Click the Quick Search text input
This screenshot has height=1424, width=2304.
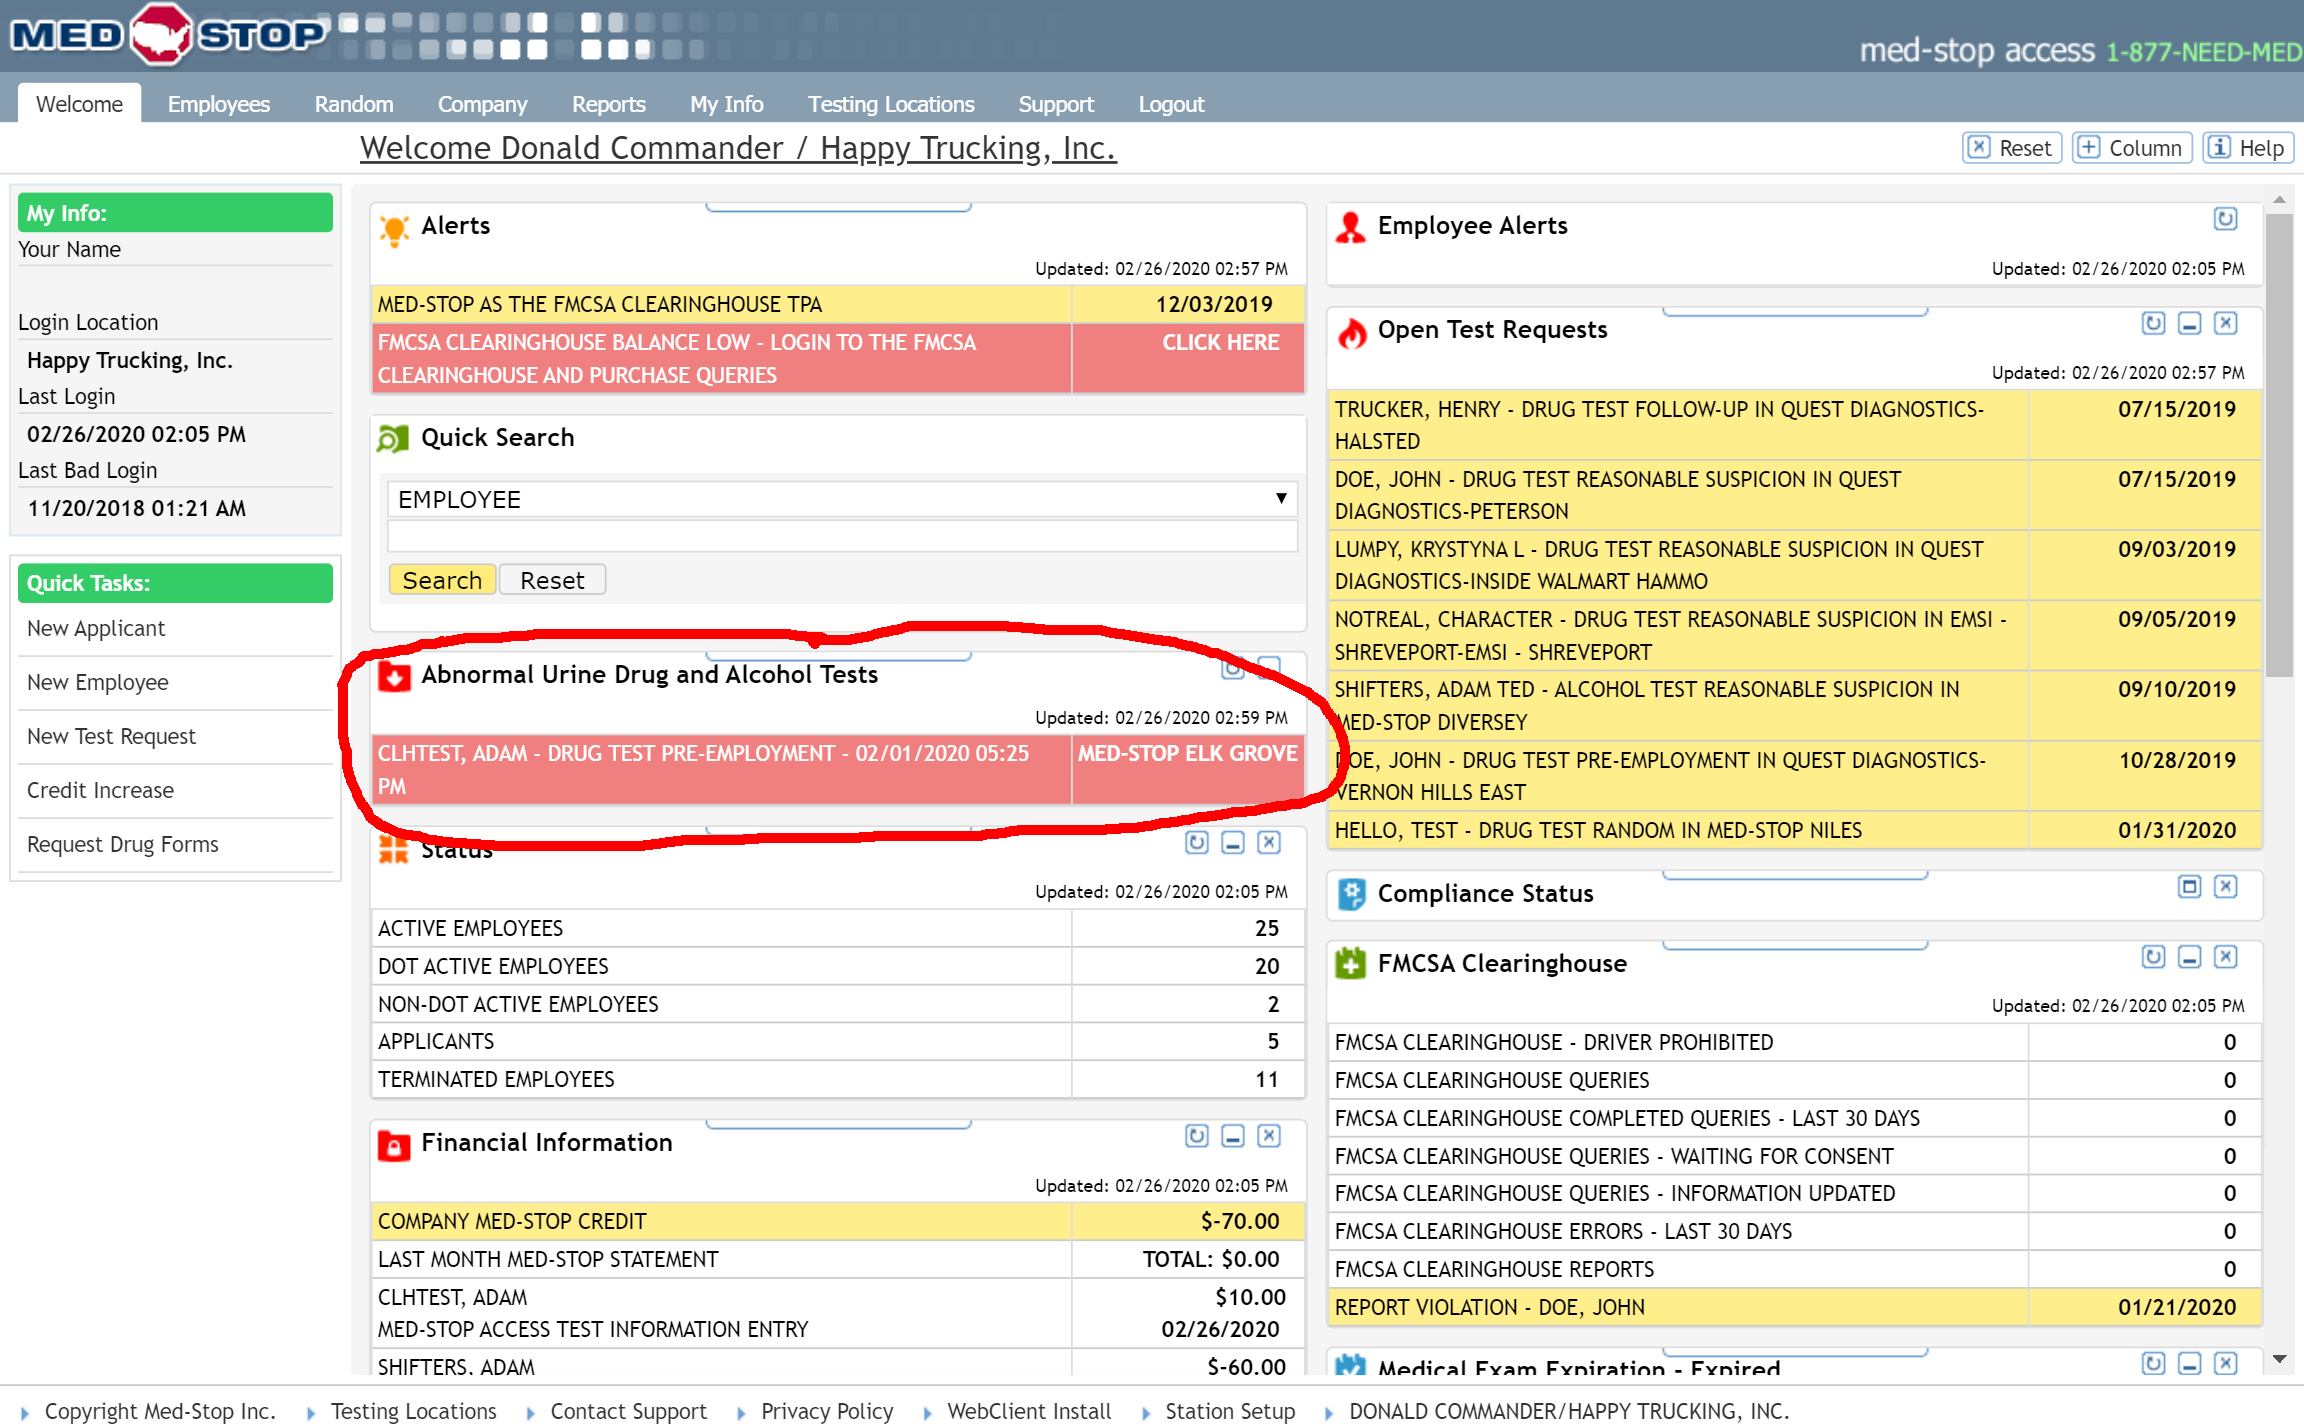tap(842, 537)
